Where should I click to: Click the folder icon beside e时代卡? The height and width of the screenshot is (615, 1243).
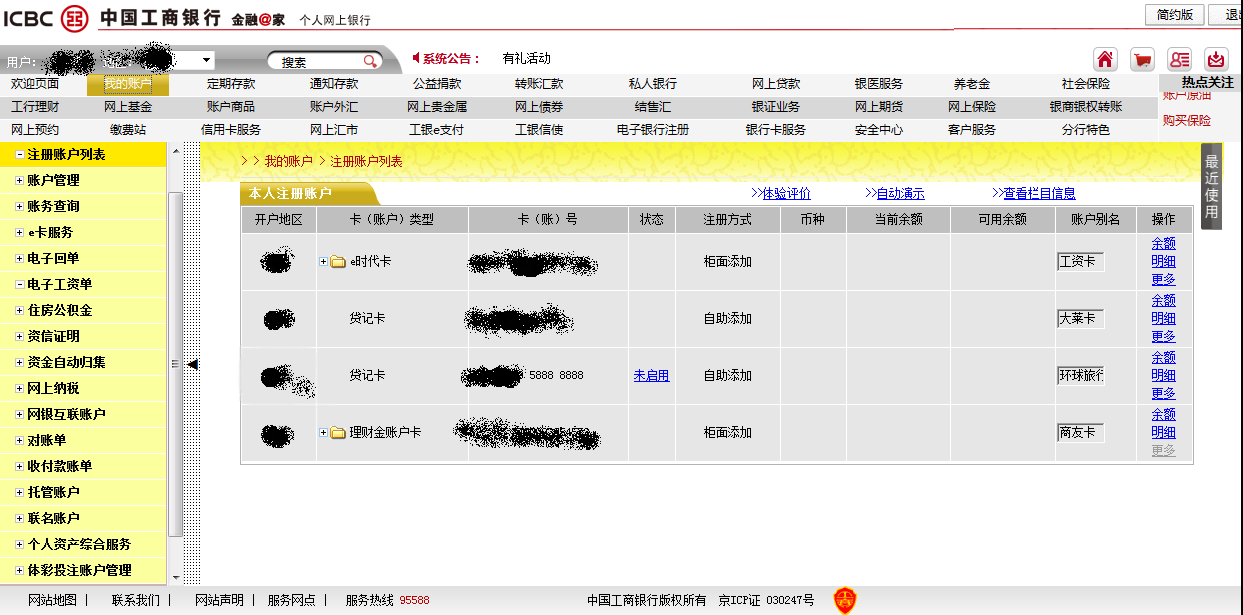pos(338,262)
